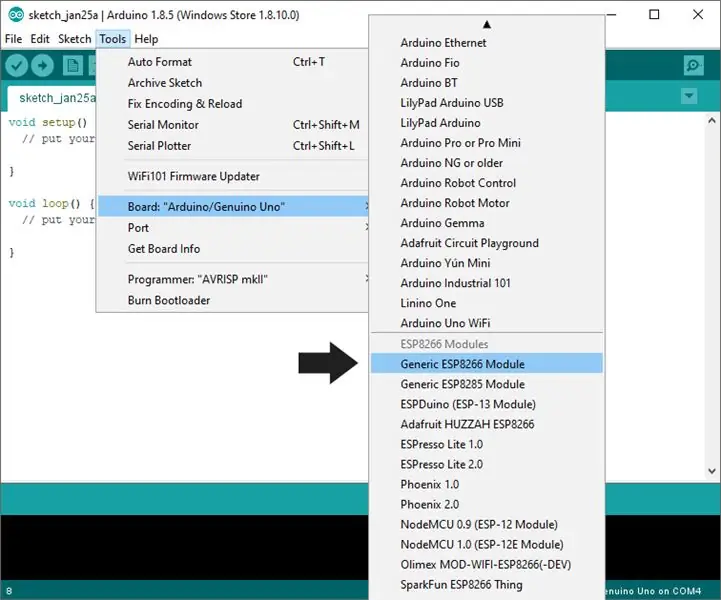Select ESPresso Lite 1.0

486,445
